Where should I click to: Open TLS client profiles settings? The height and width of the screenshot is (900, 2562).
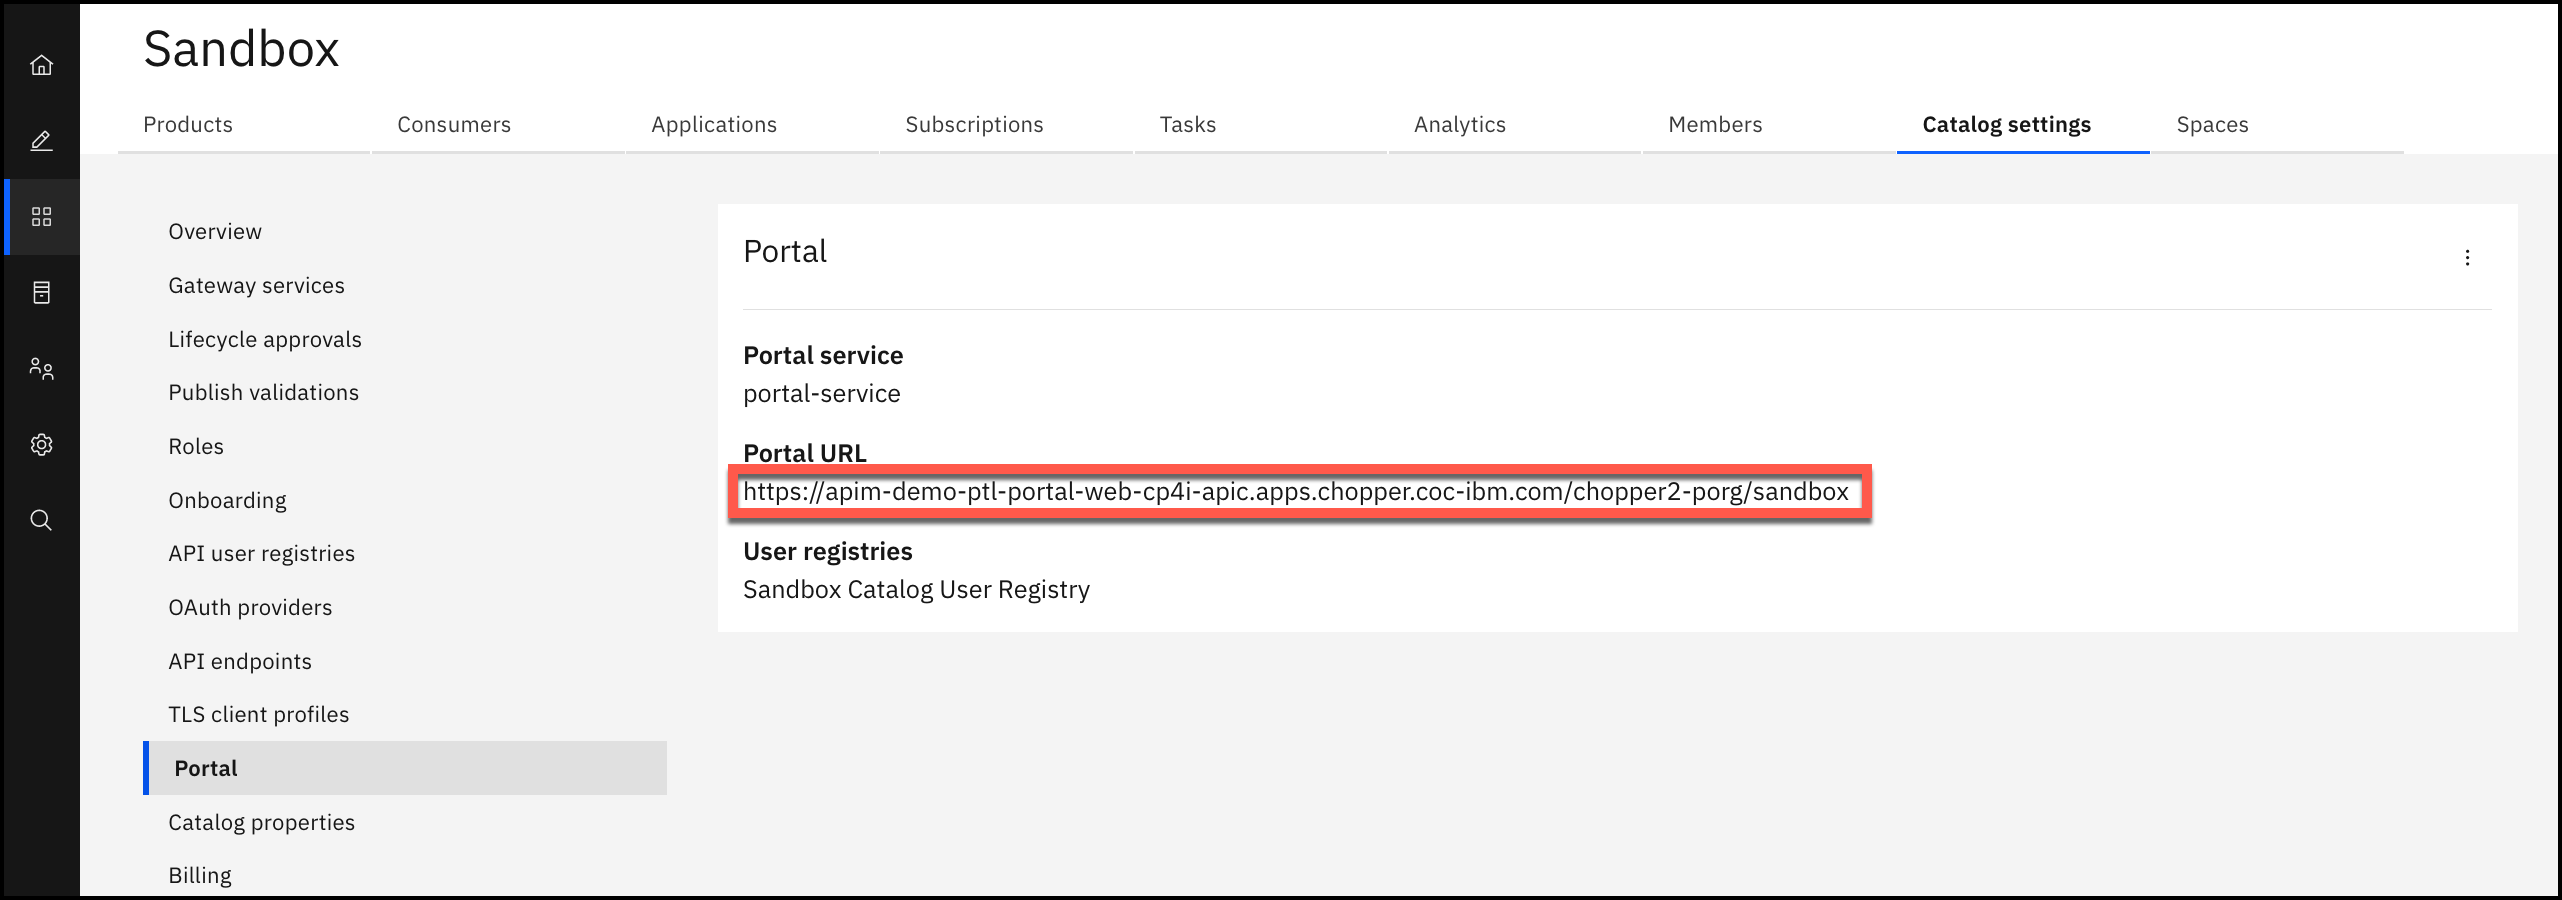pos(405,715)
